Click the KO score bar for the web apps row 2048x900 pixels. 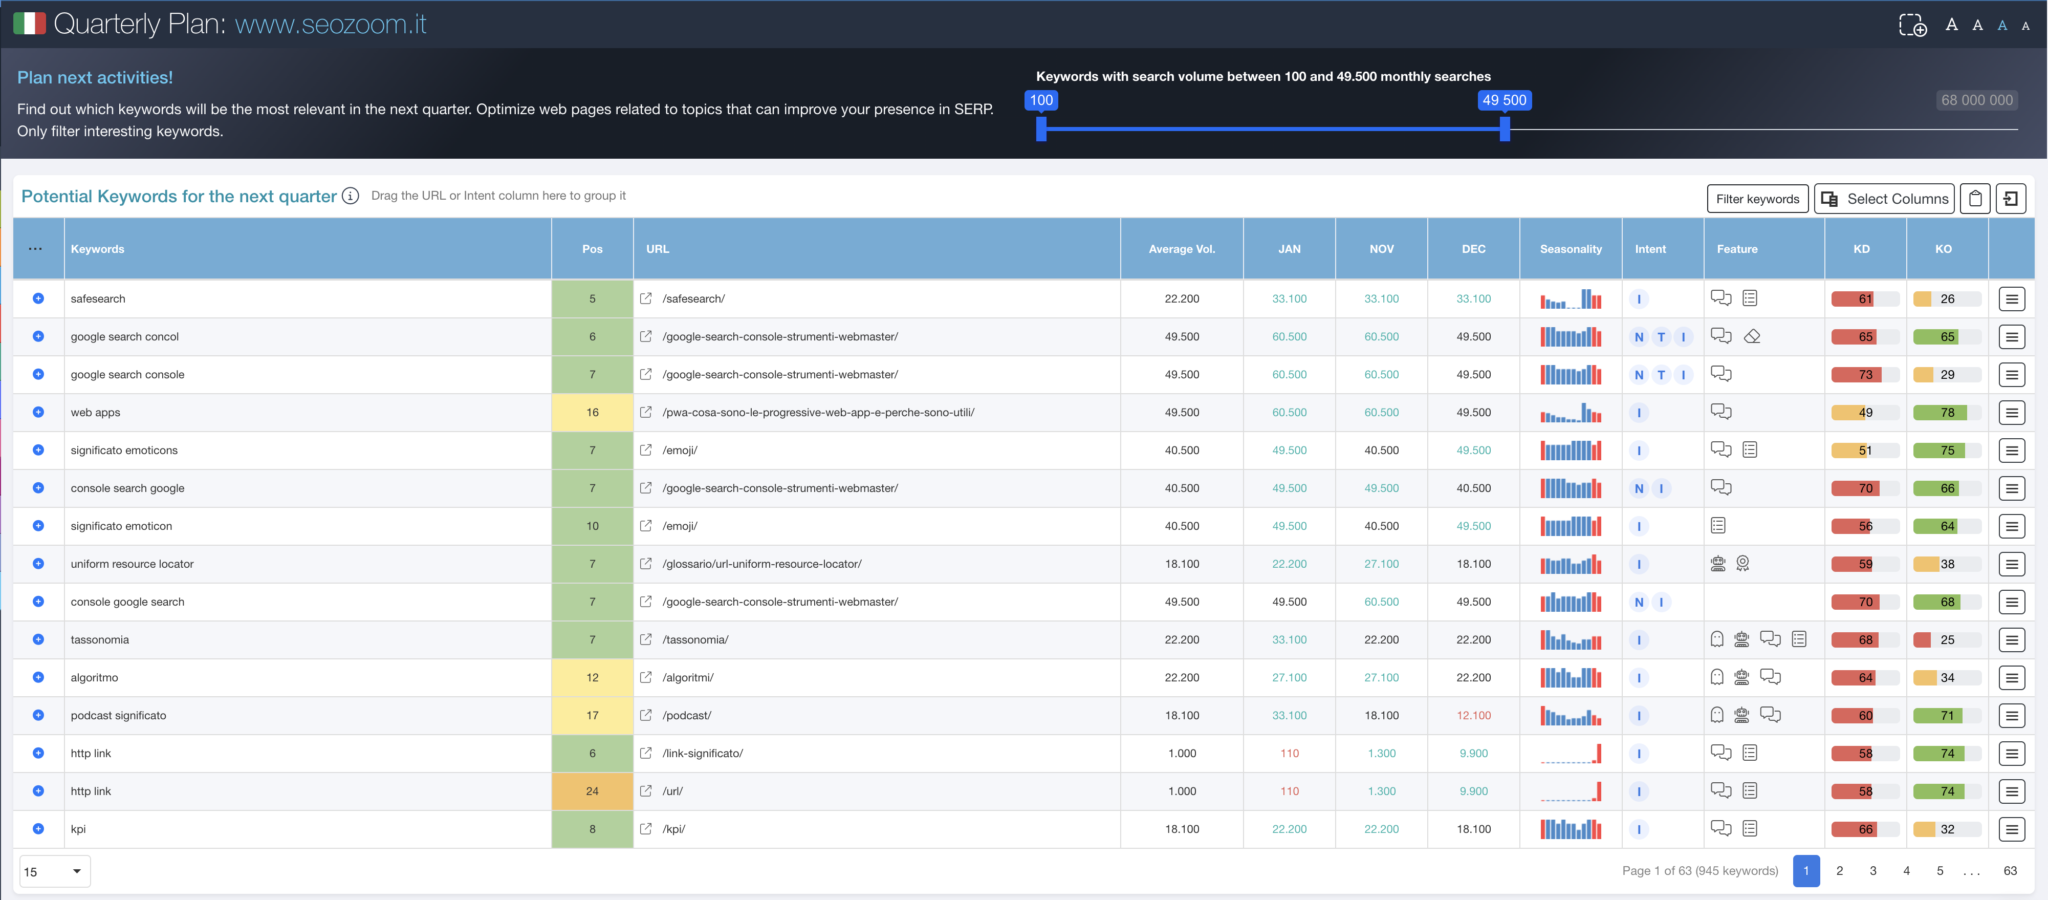coord(1947,413)
